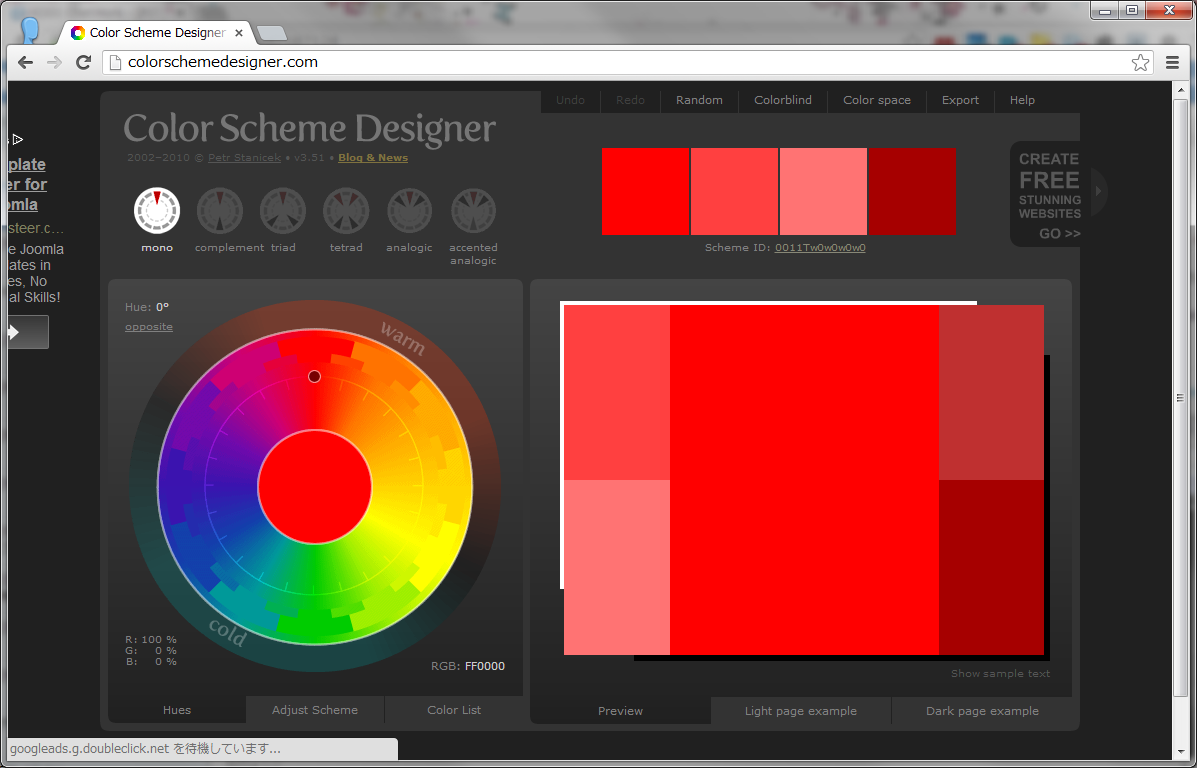Click the RGB FF0000 value
The width and height of the screenshot is (1197, 768).
point(485,666)
